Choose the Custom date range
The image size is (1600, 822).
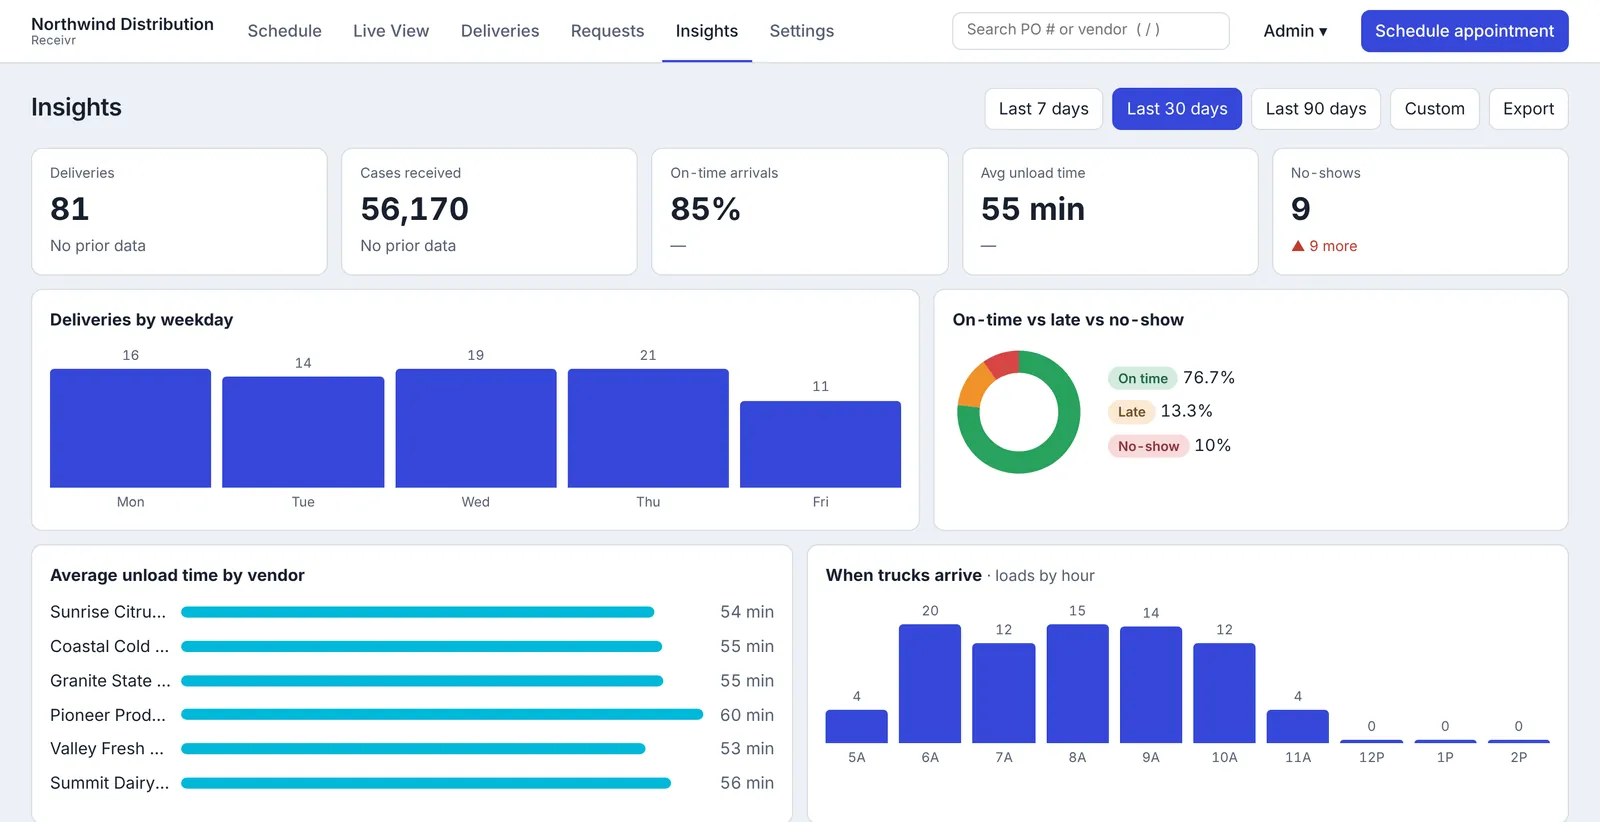coord(1435,109)
